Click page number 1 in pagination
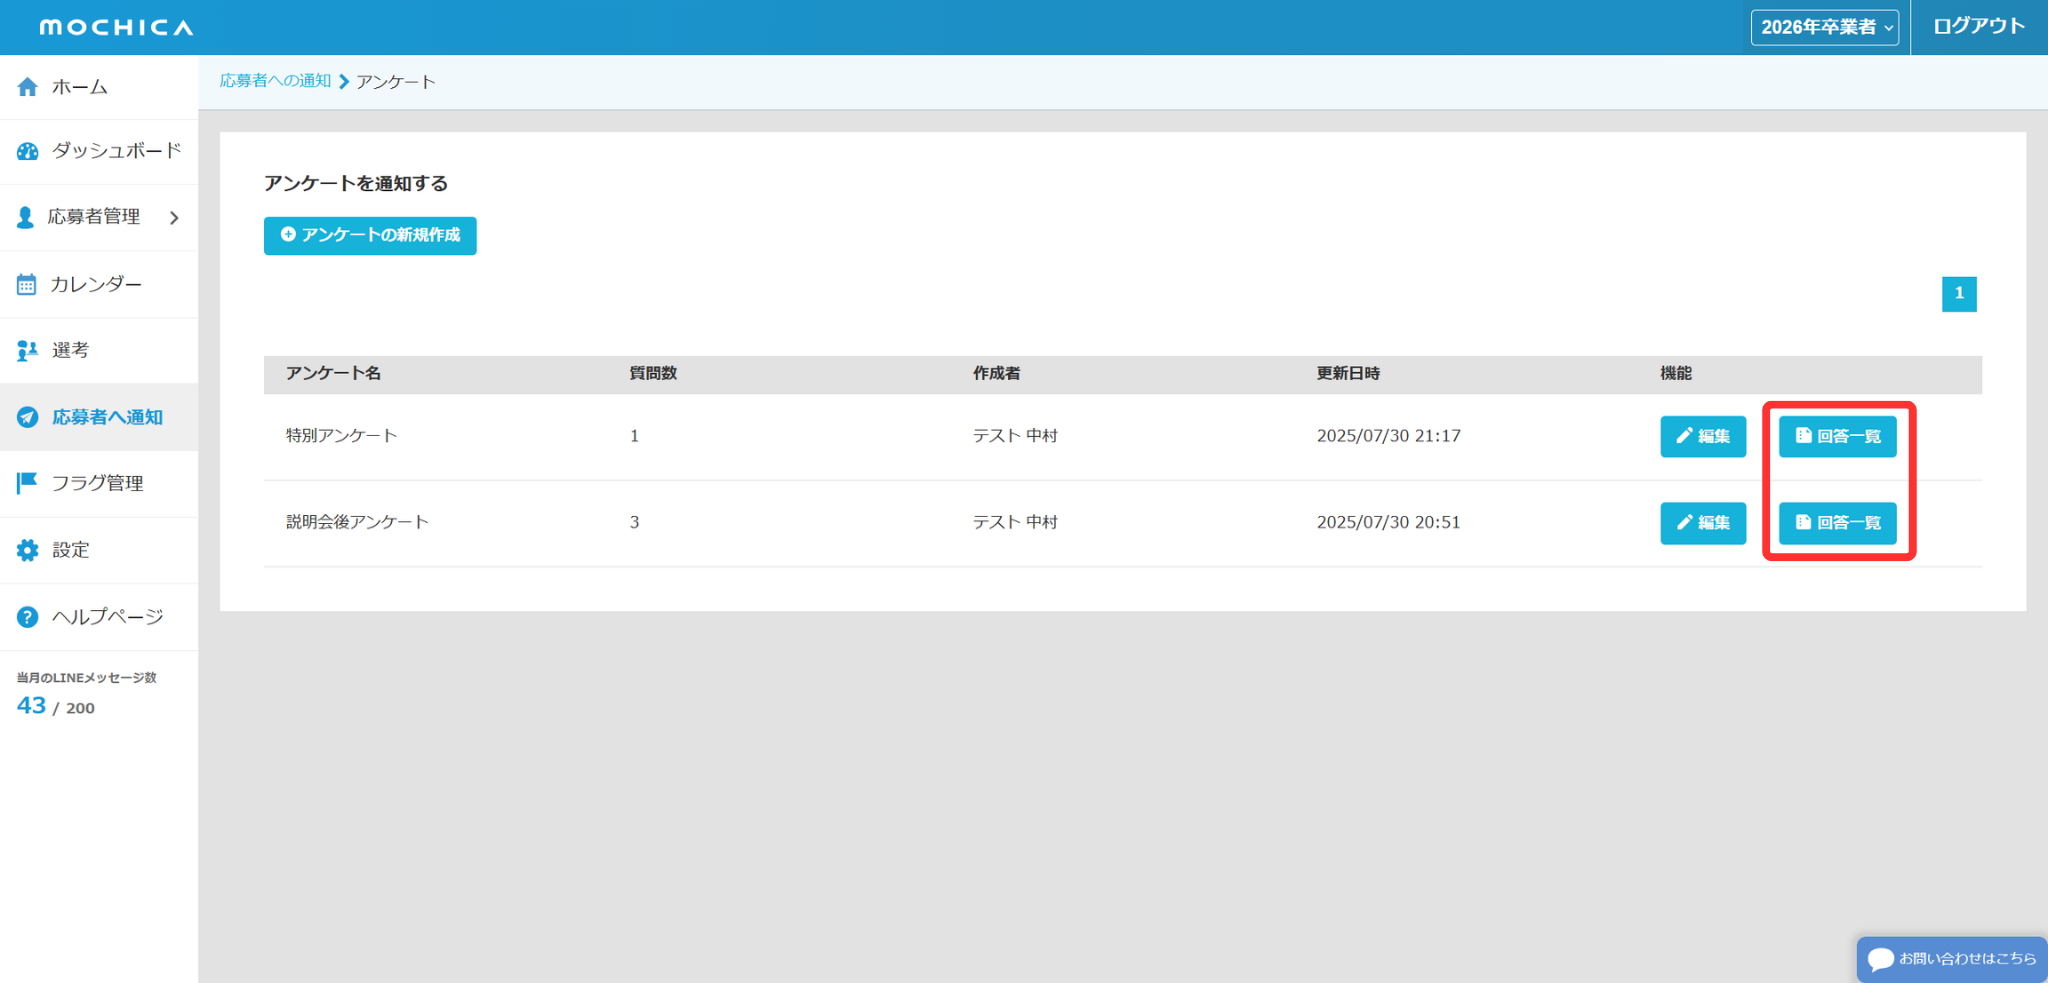2048x983 pixels. click(1958, 294)
